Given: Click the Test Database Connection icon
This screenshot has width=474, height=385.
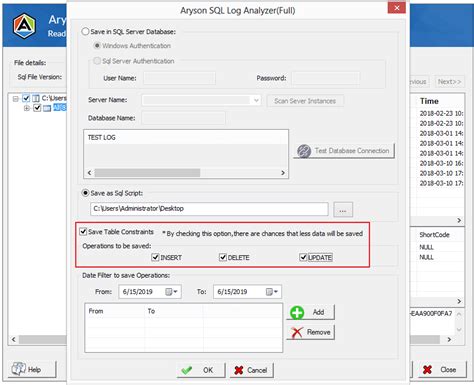Looking at the screenshot, I should [x=304, y=151].
